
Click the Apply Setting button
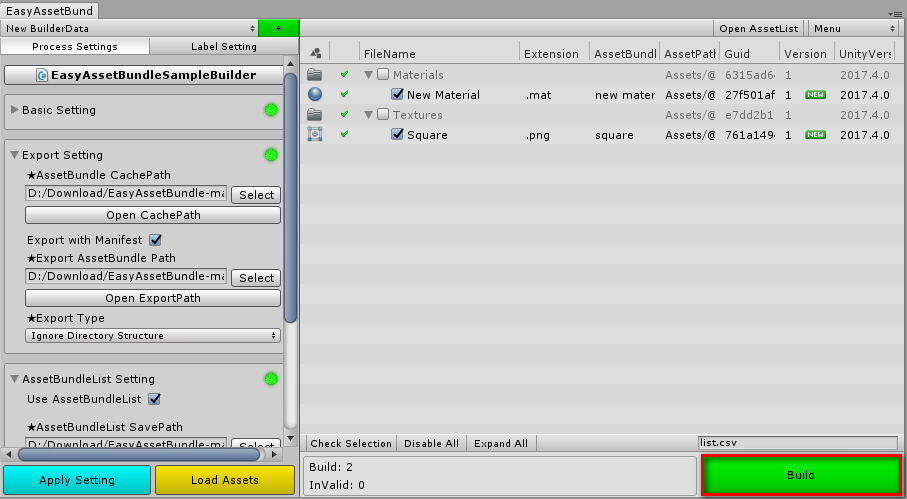coord(77,480)
